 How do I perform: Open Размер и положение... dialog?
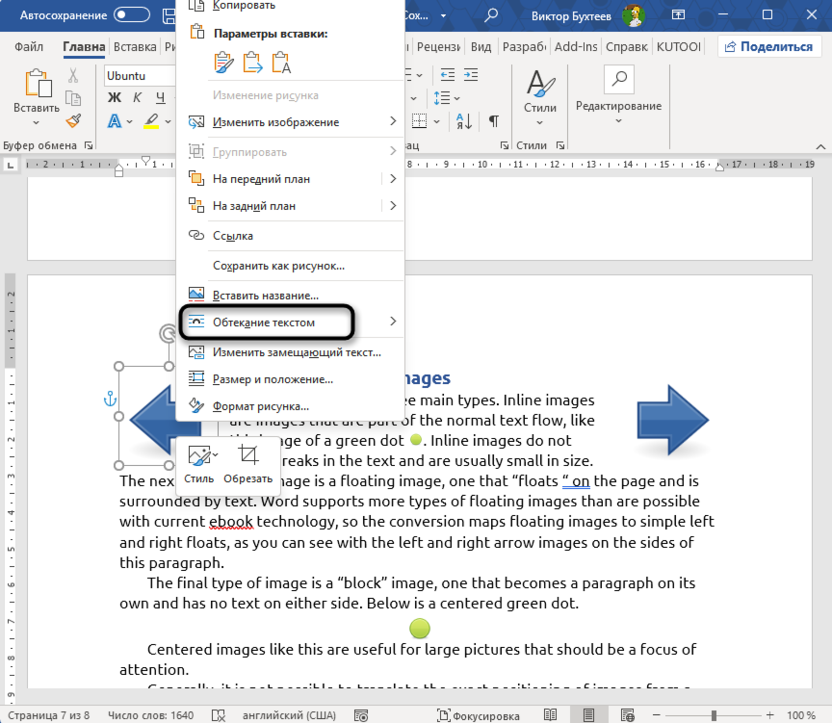tap(291, 379)
